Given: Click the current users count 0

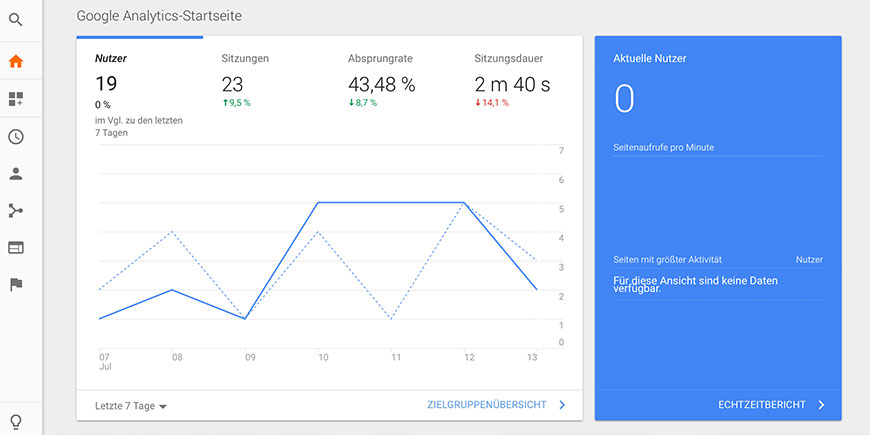Looking at the screenshot, I should point(624,99).
